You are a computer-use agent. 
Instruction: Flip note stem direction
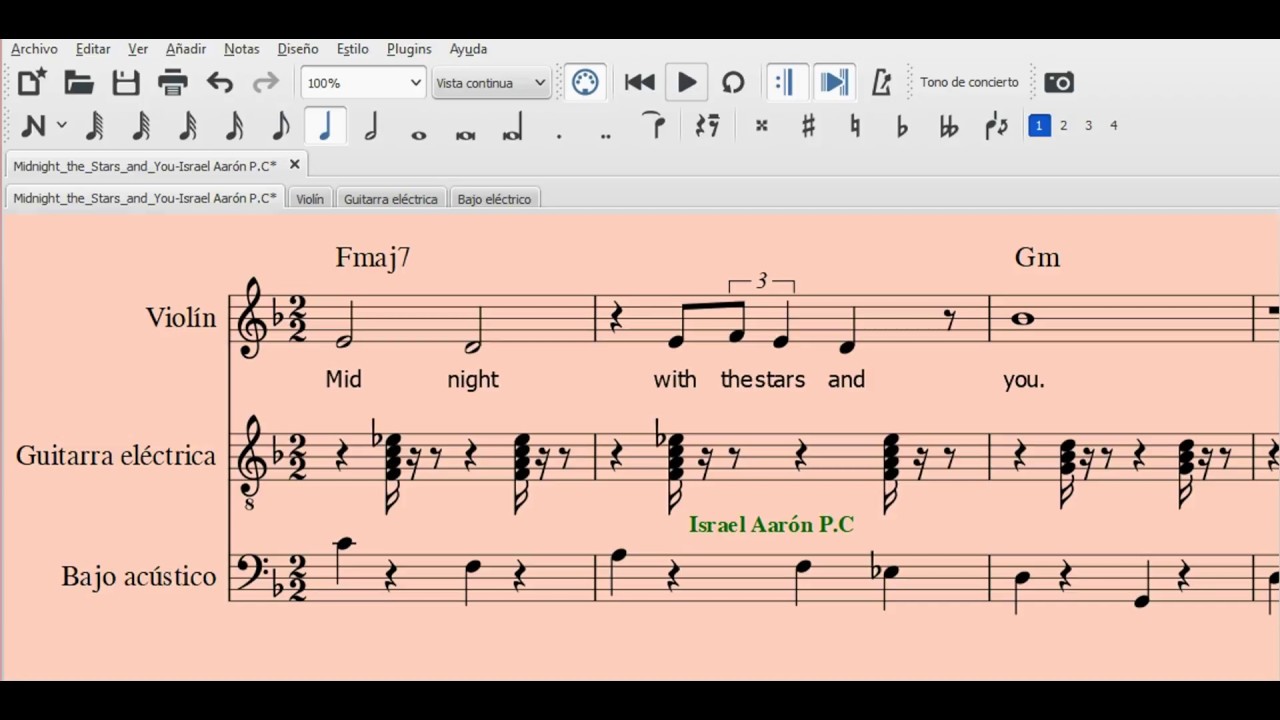(995, 126)
